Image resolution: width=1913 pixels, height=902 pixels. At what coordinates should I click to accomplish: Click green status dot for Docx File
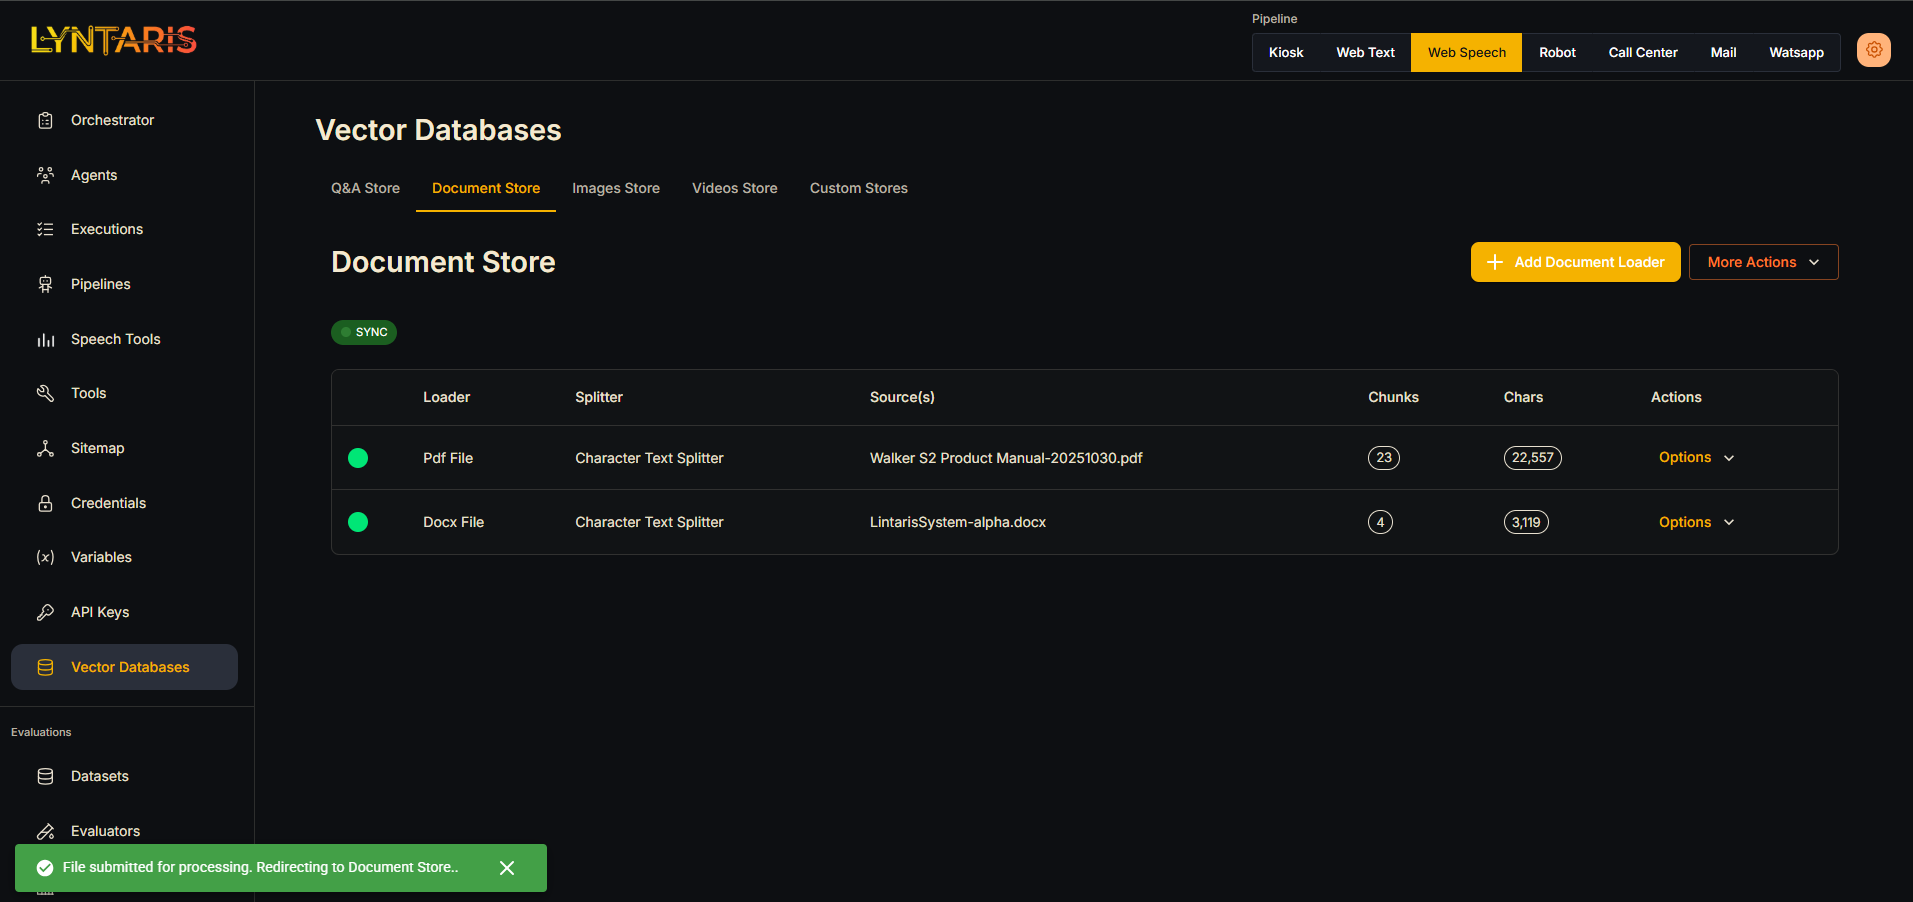tap(358, 522)
